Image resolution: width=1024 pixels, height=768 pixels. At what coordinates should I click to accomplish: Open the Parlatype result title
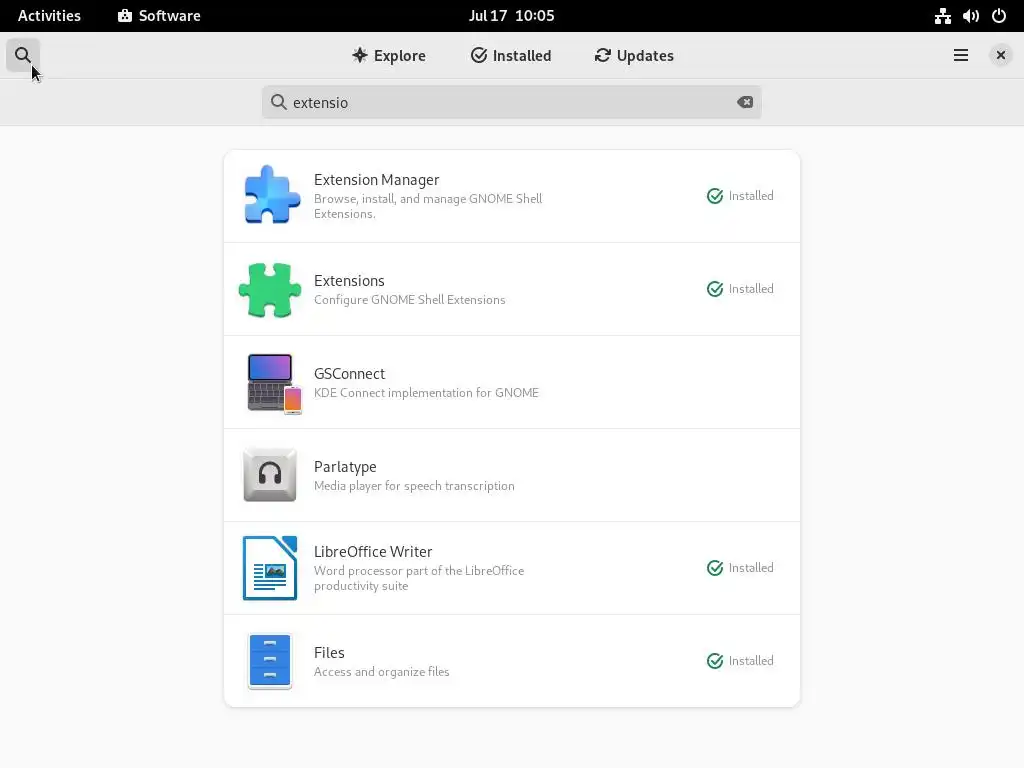345,467
